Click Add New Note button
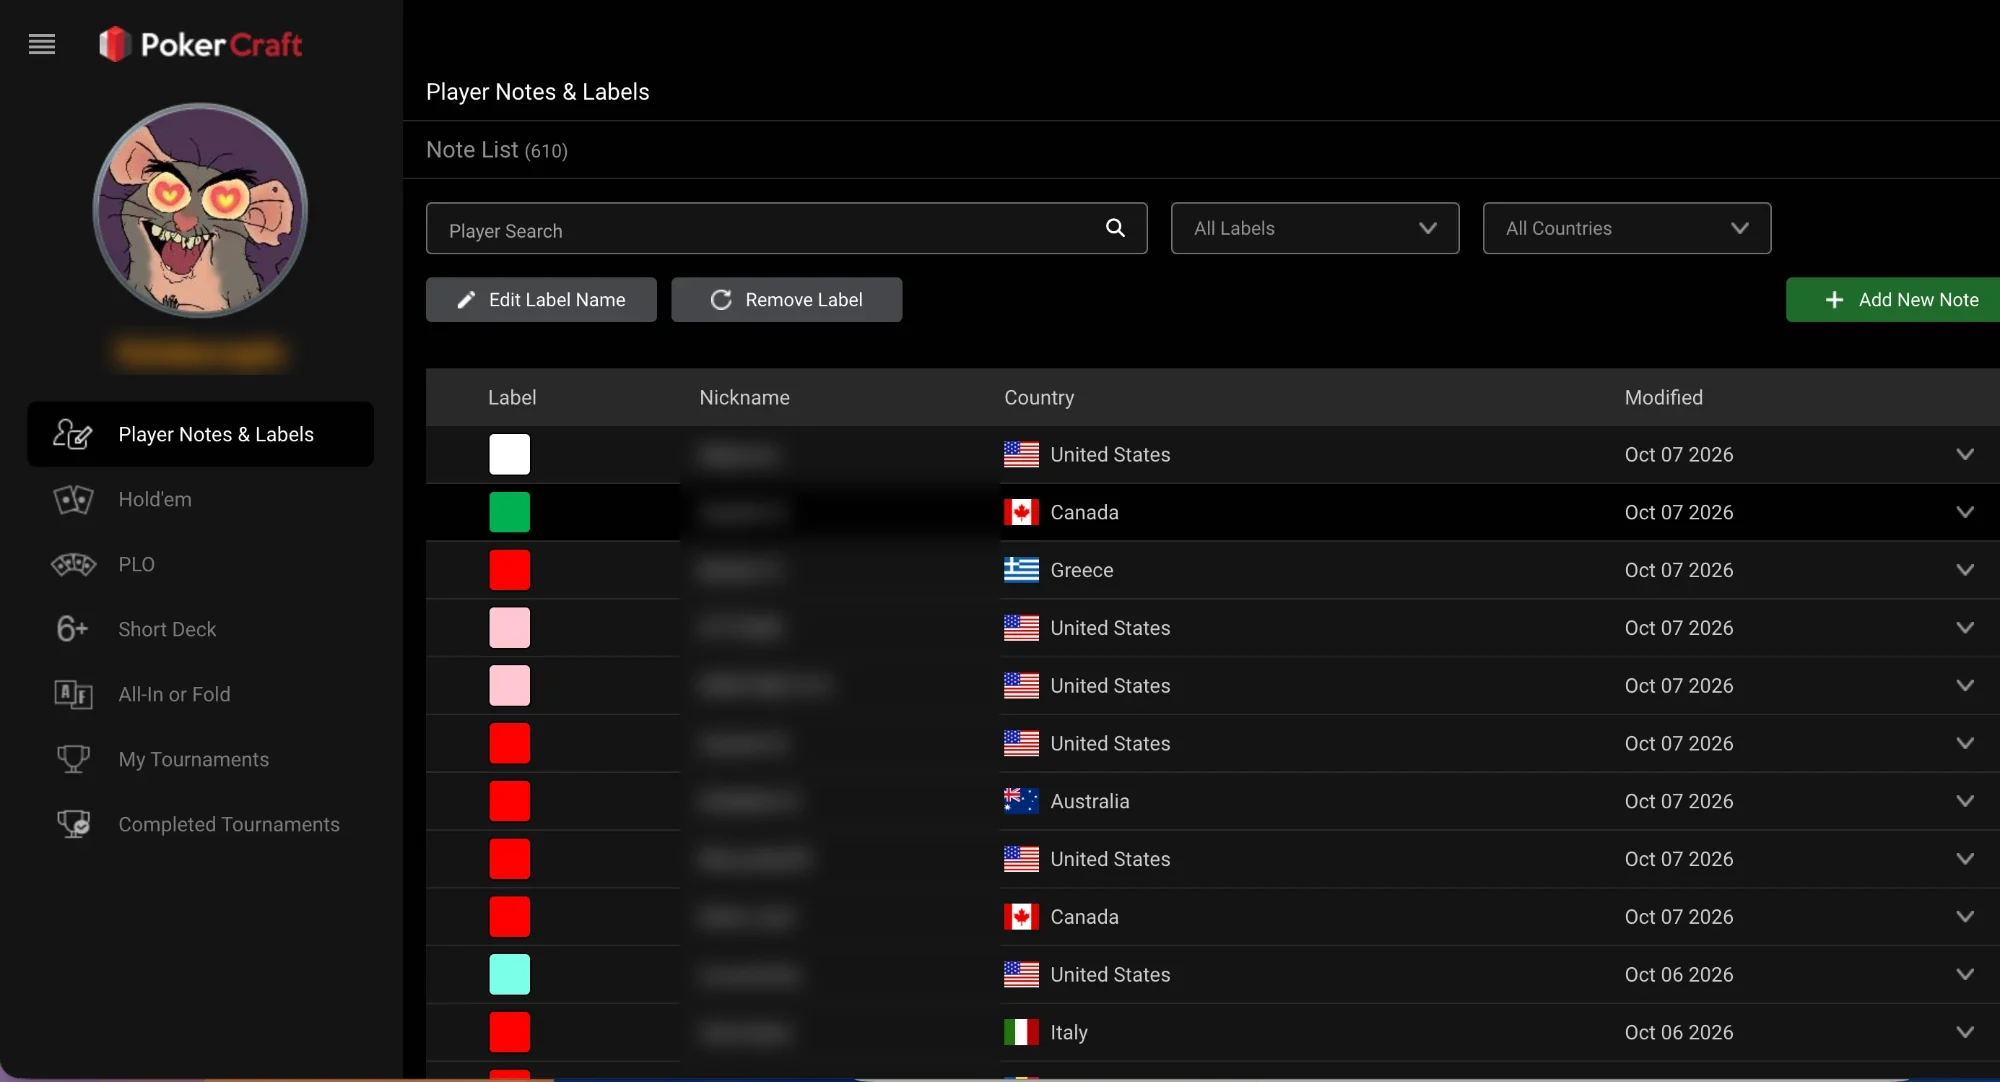 (x=1893, y=300)
